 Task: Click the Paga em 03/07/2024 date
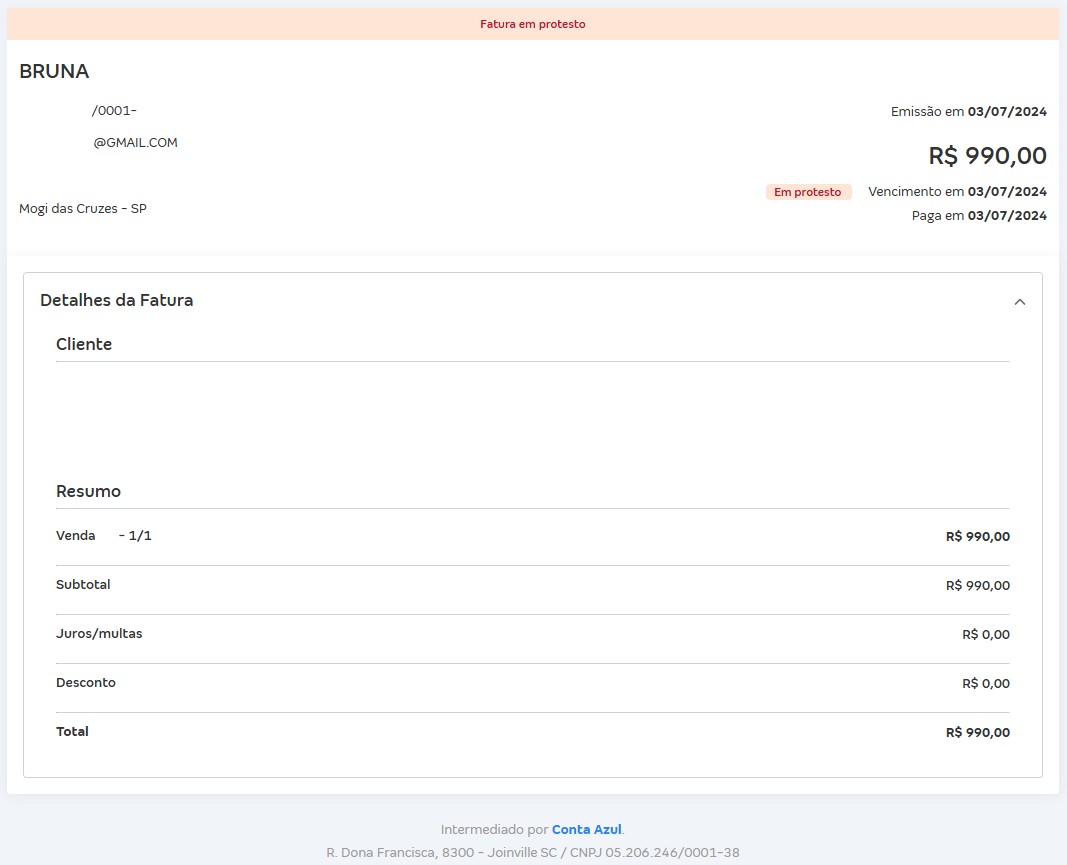(979, 216)
